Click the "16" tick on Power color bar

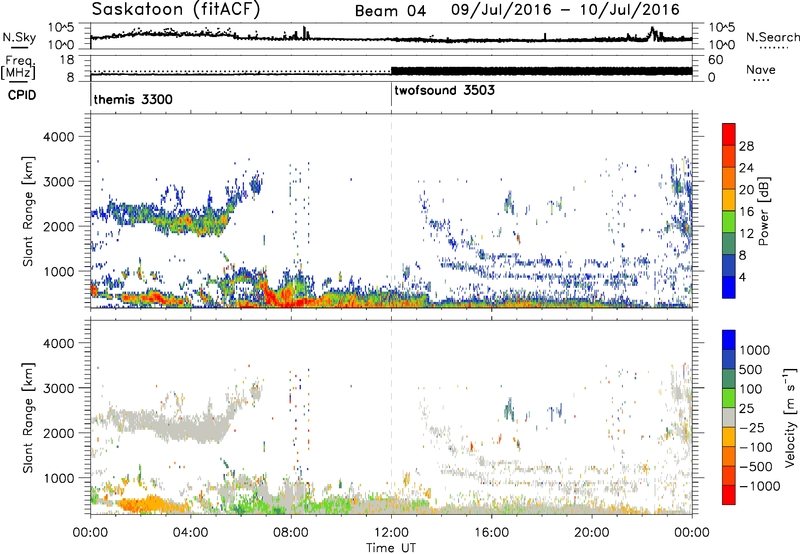point(746,212)
